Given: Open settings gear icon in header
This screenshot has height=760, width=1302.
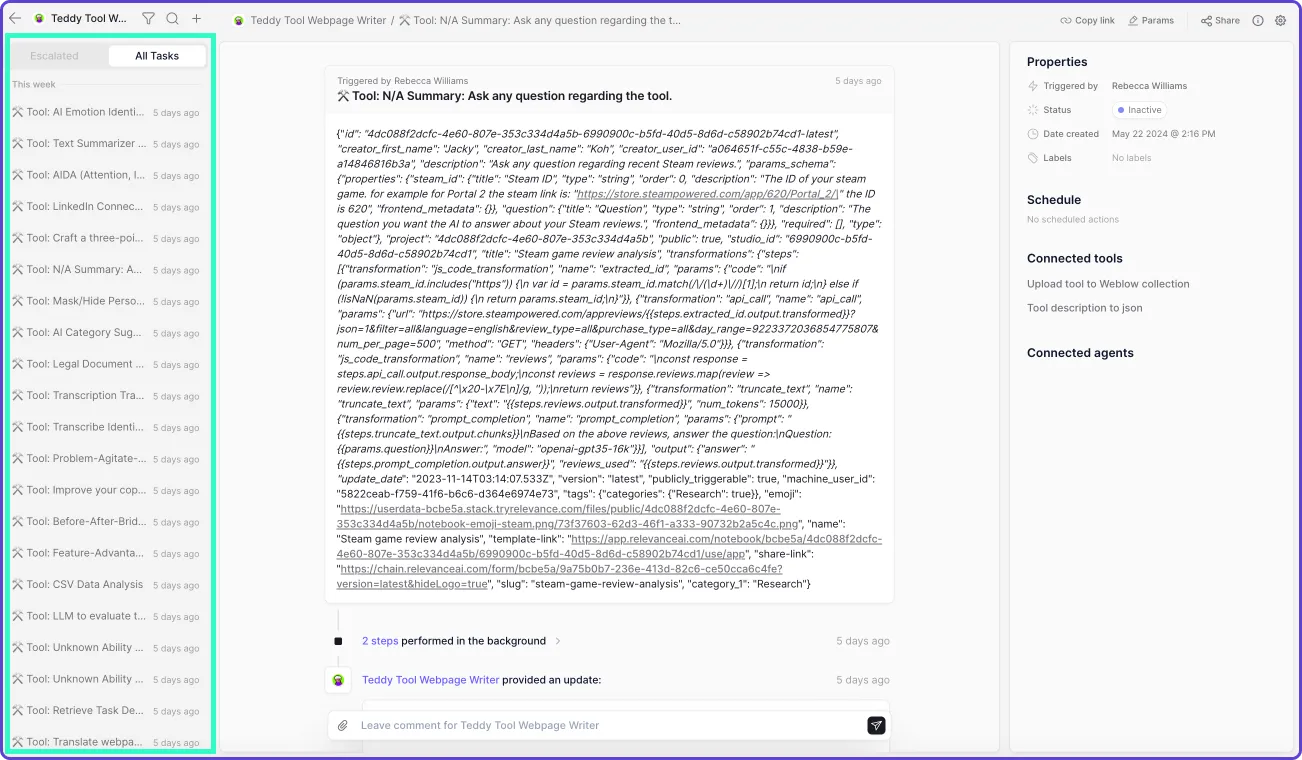Looking at the screenshot, I should [x=1281, y=20].
